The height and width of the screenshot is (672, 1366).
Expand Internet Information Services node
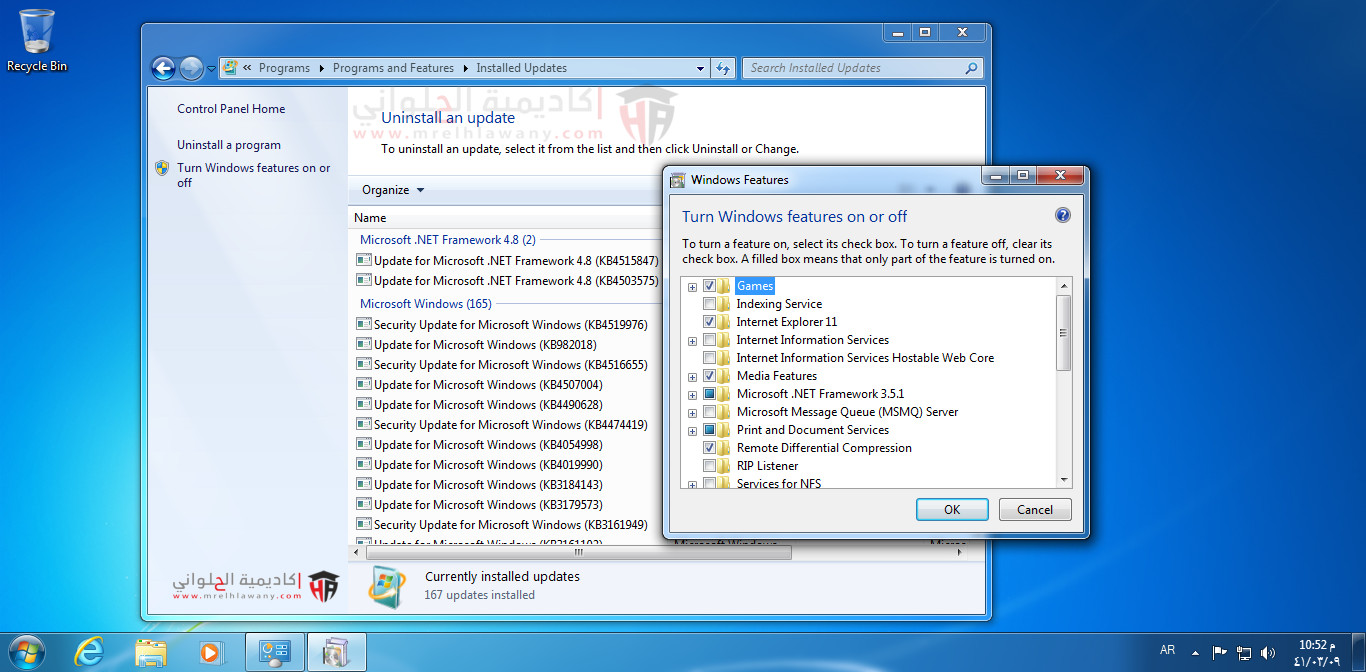pyautogui.click(x=692, y=341)
